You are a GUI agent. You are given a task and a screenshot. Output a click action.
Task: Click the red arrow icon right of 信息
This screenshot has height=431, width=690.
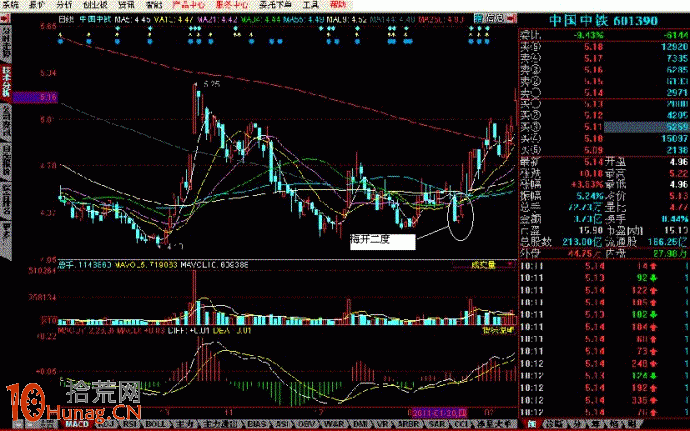pyautogui.click(x=511, y=18)
